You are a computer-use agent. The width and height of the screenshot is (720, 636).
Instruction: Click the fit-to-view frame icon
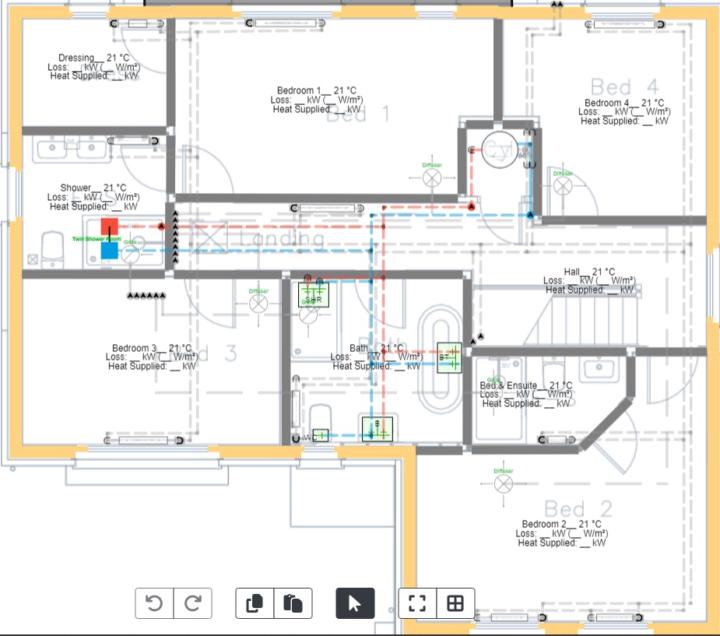pos(418,603)
